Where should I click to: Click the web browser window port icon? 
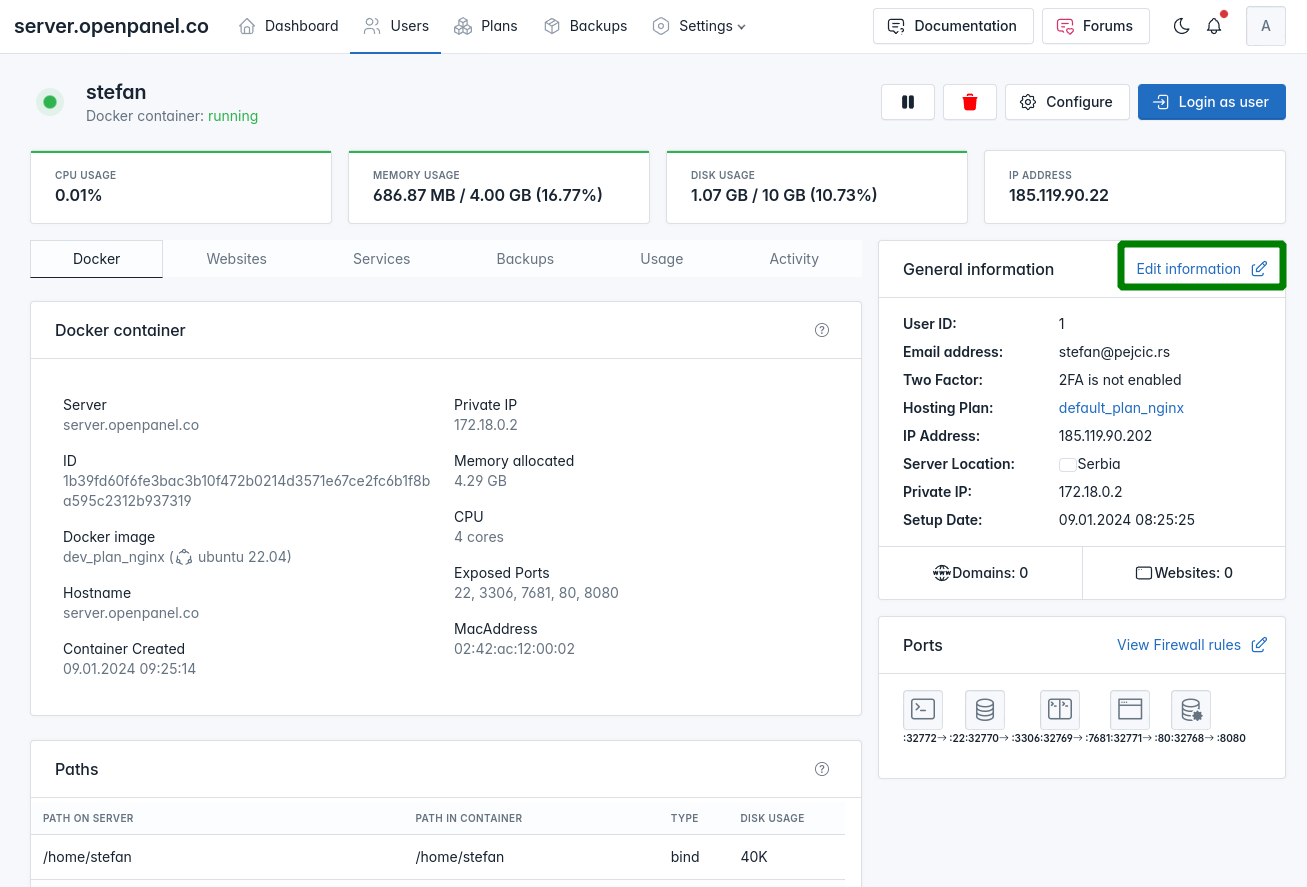pos(1130,710)
